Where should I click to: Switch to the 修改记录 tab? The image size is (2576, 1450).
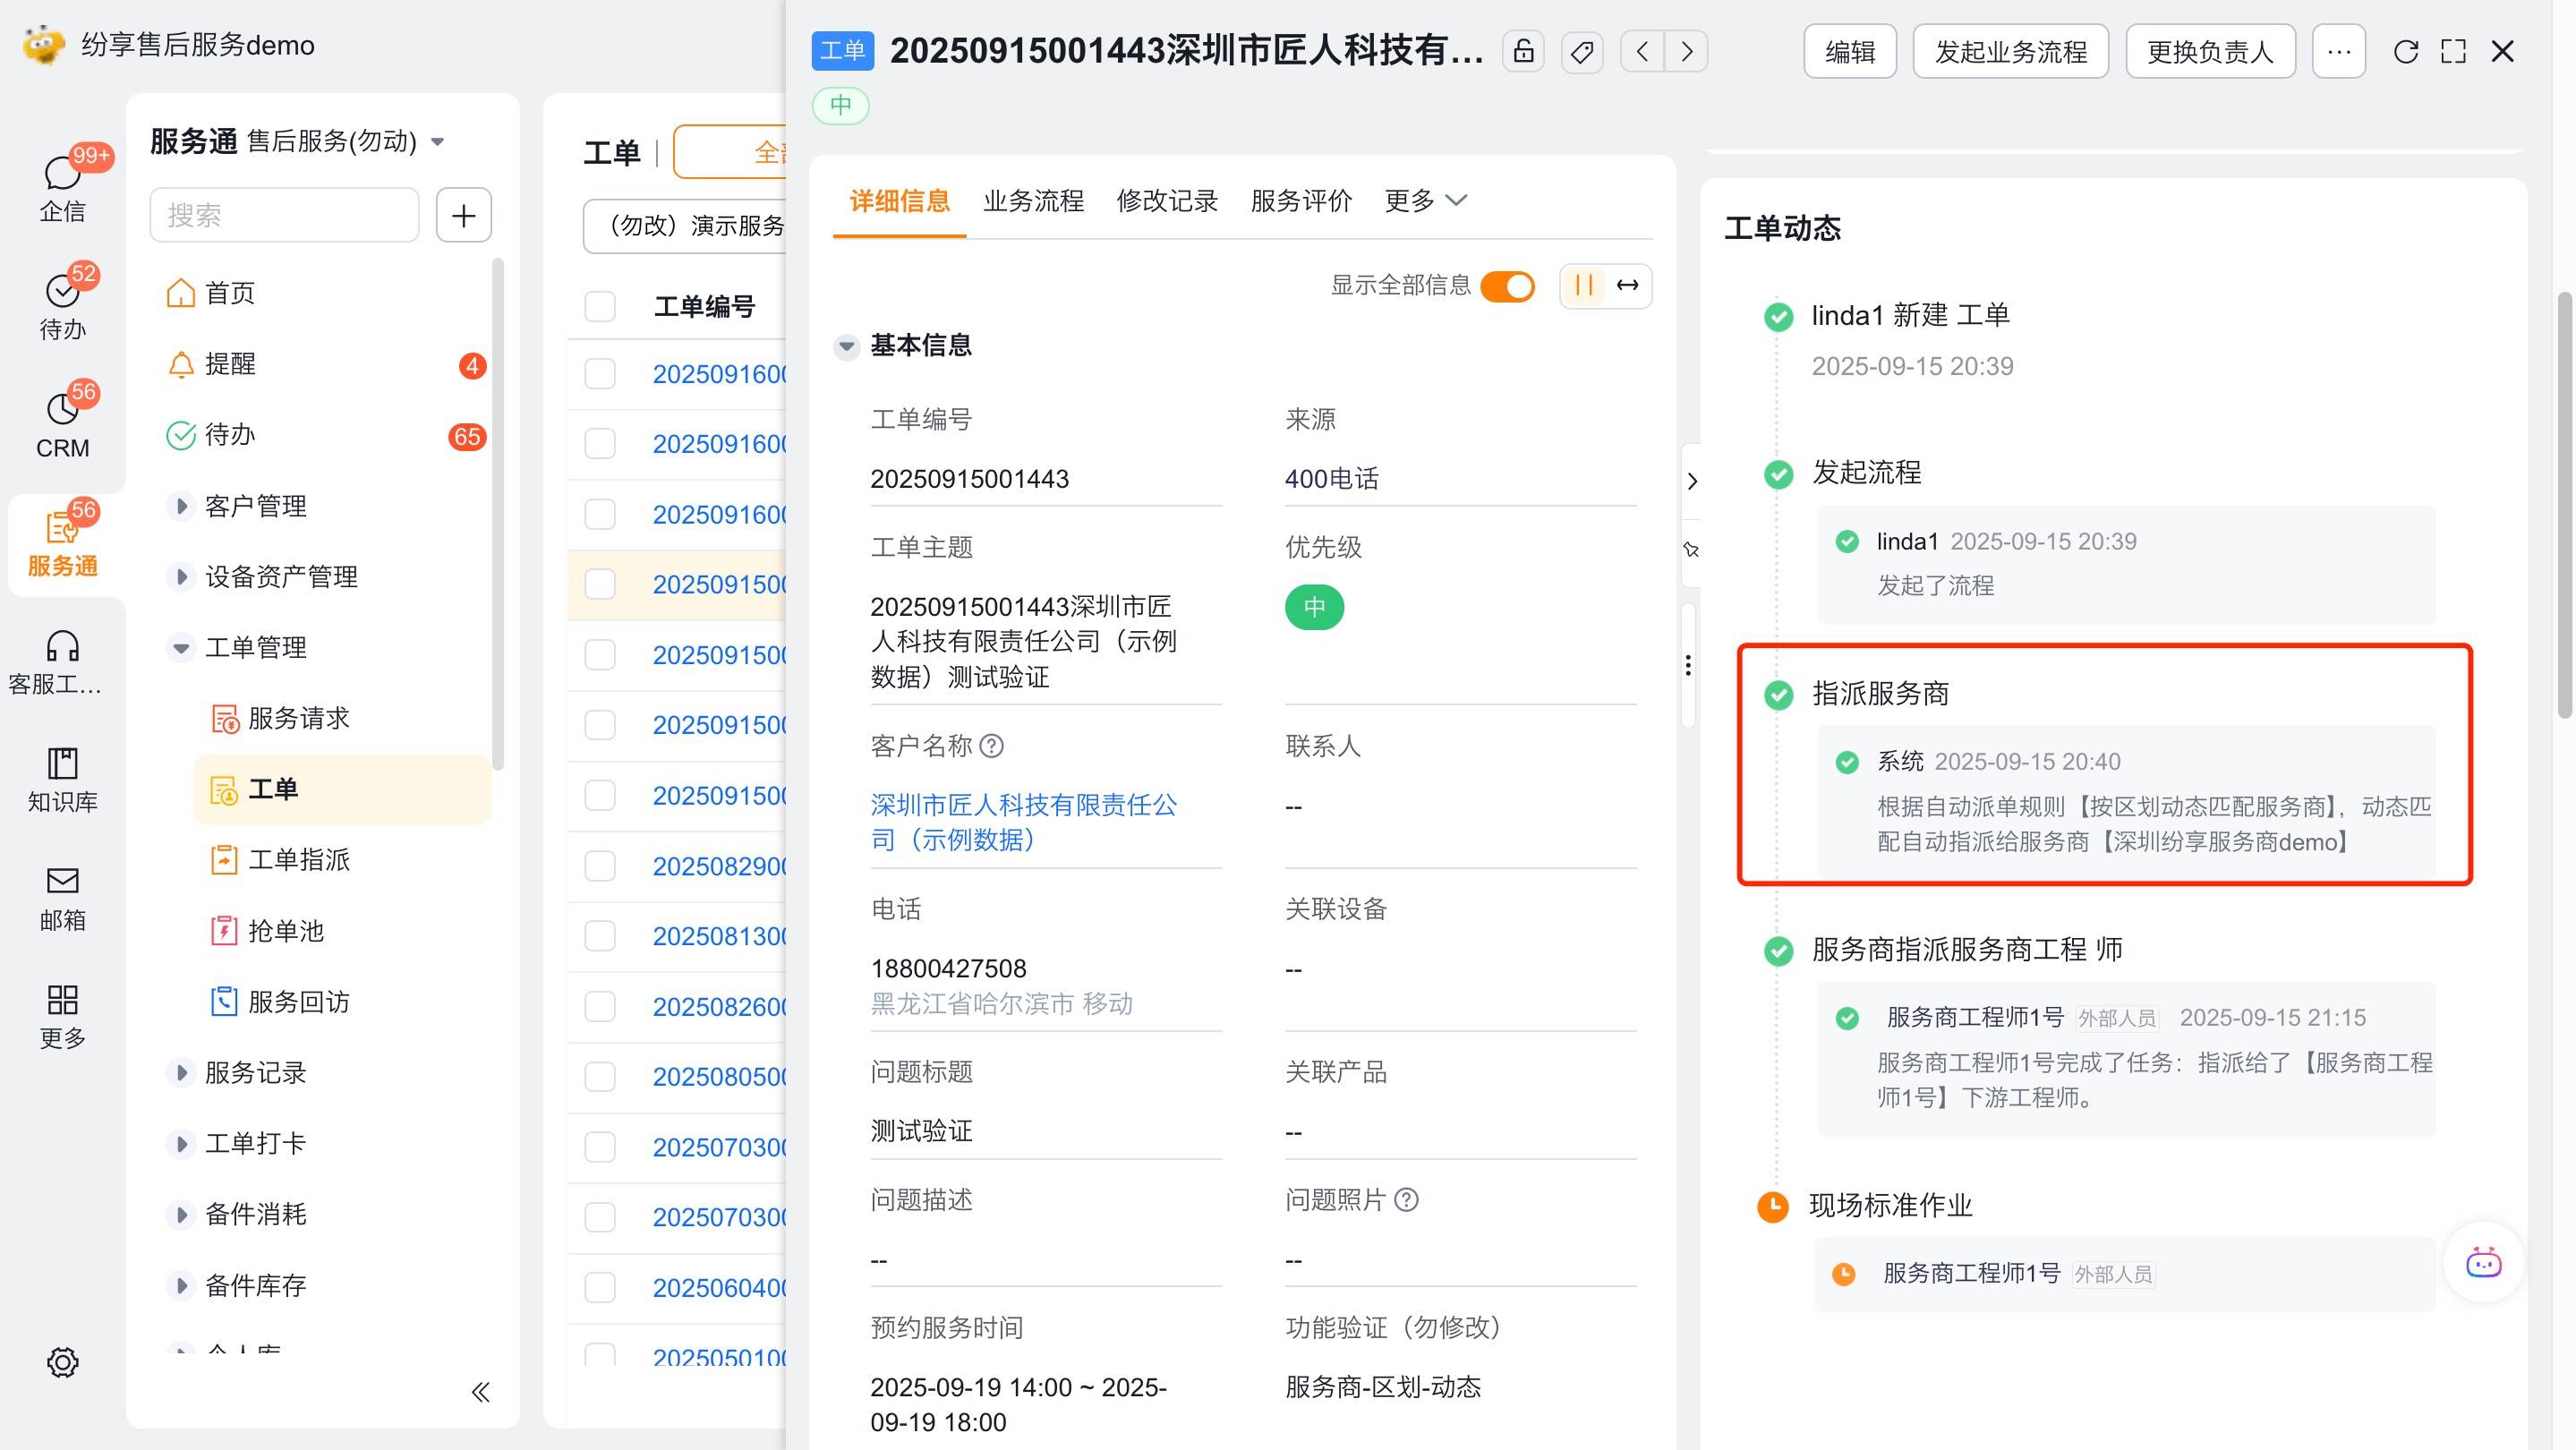1167,200
